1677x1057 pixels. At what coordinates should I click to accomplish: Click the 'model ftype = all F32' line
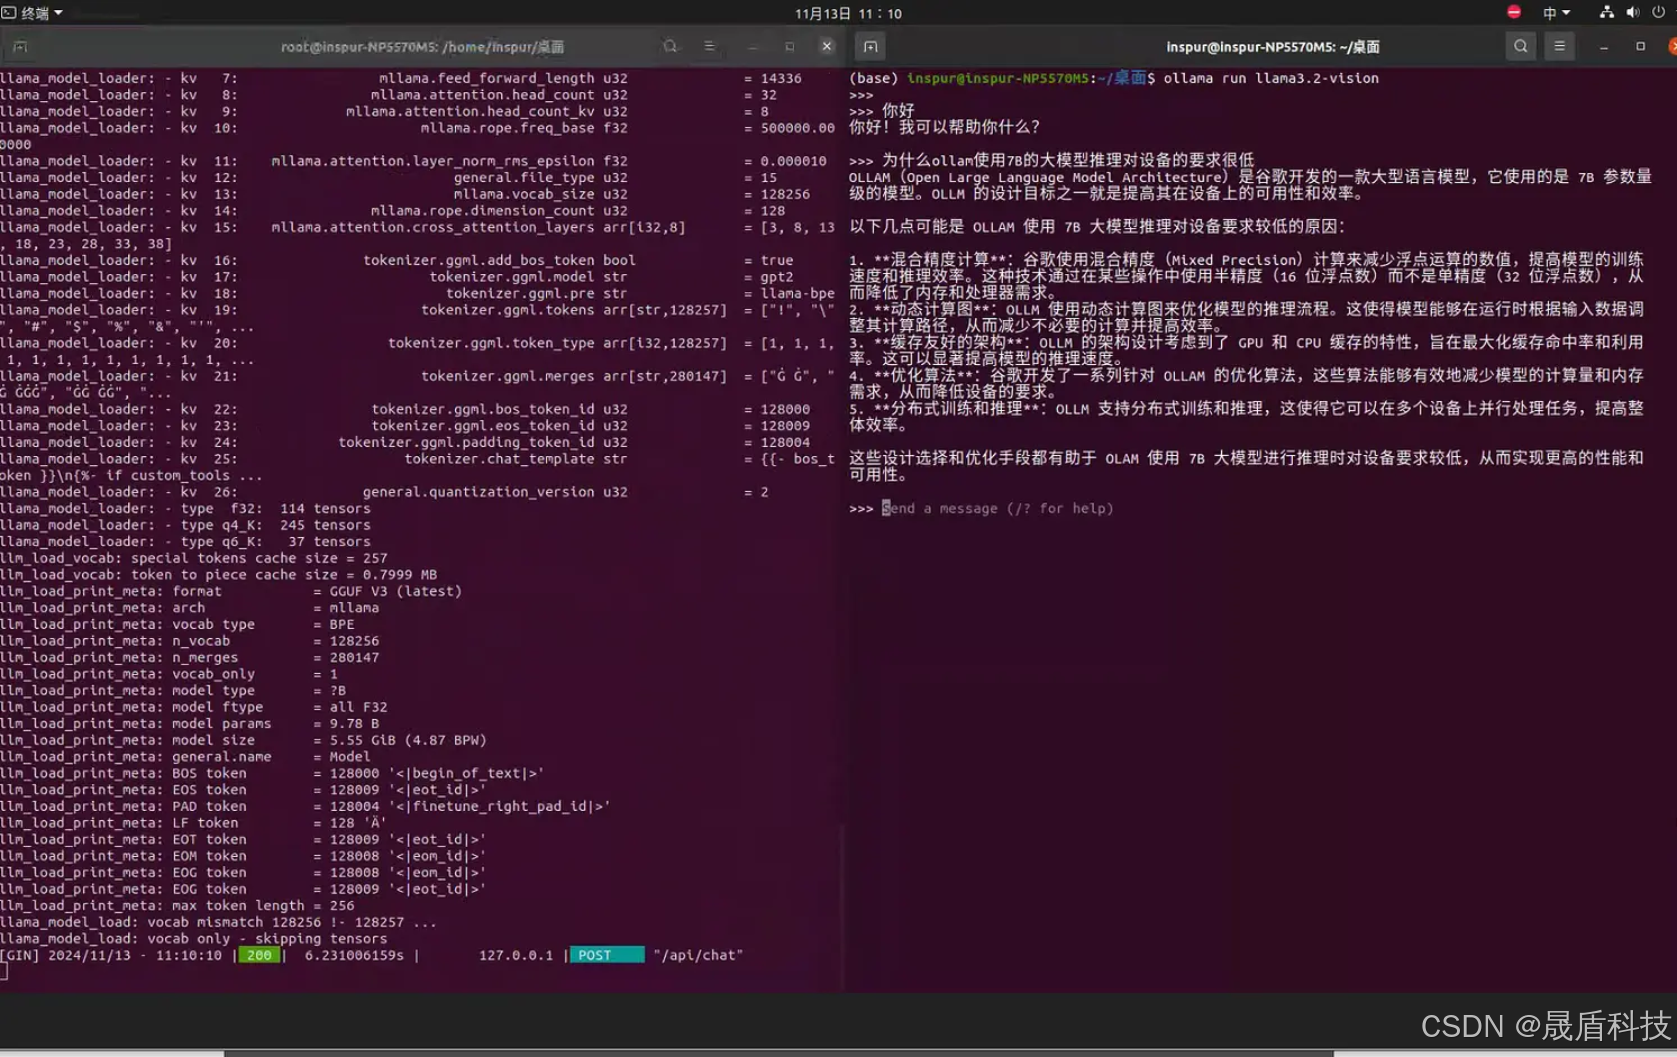194,707
